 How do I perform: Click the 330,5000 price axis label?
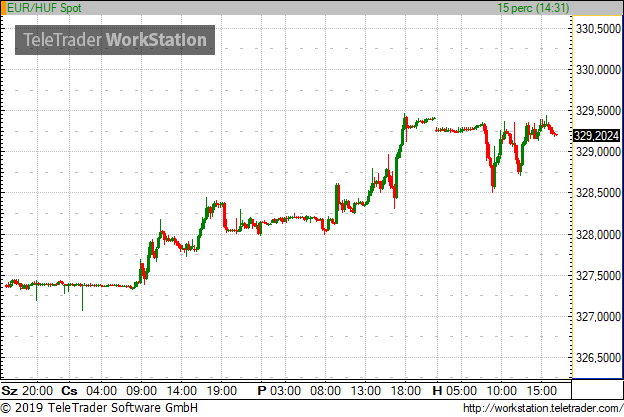coord(598,29)
